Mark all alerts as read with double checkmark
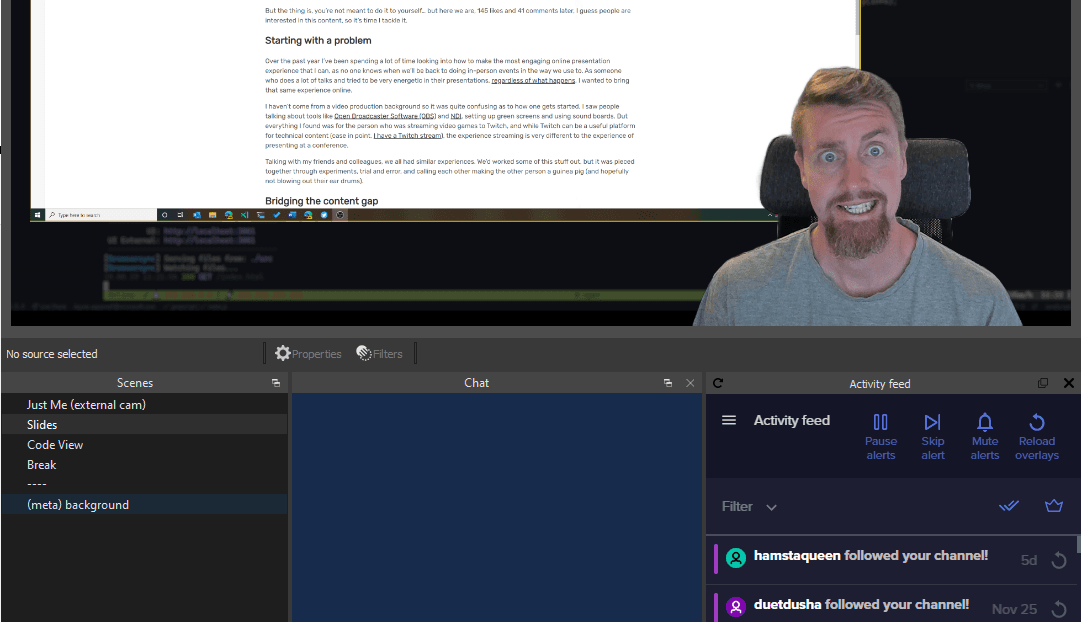The height and width of the screenshot is (622, 1081). pyautogui.click(x=1008, y=506)
